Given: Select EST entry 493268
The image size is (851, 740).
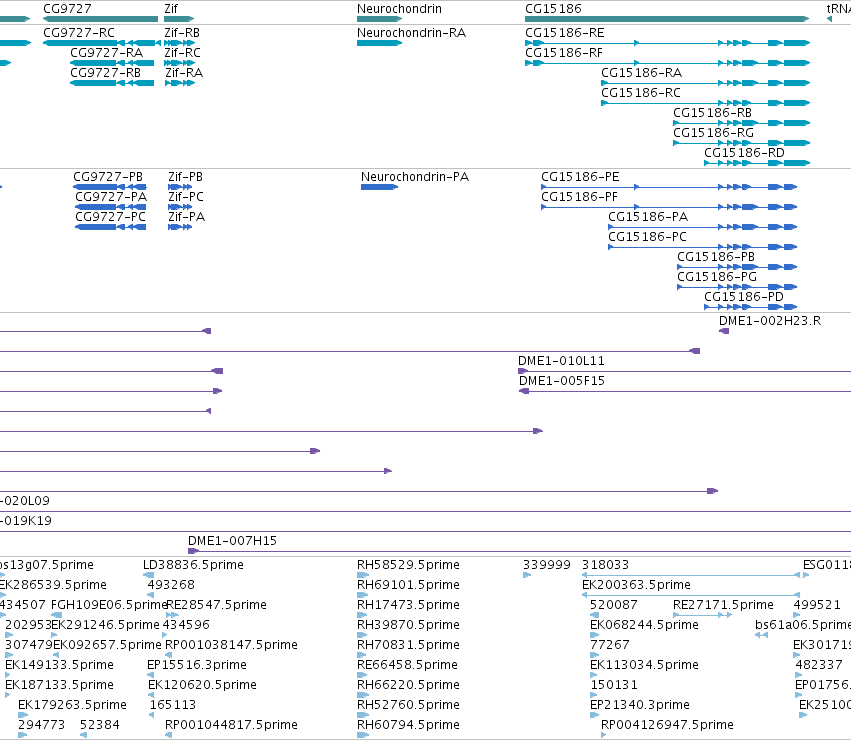Looking at the screenshot, I should (x=171, y=585).
